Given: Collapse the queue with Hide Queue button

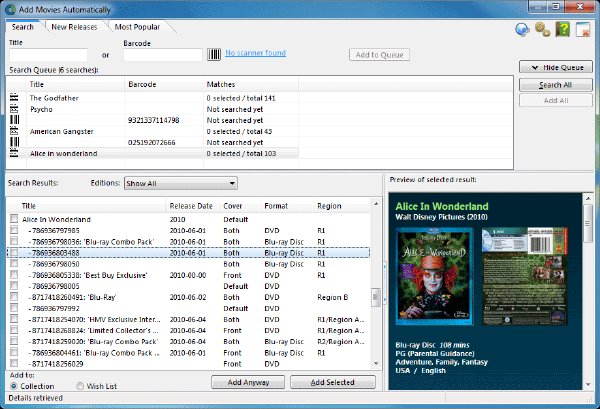Looking at the screenshot, I should [x=556, y=67].
